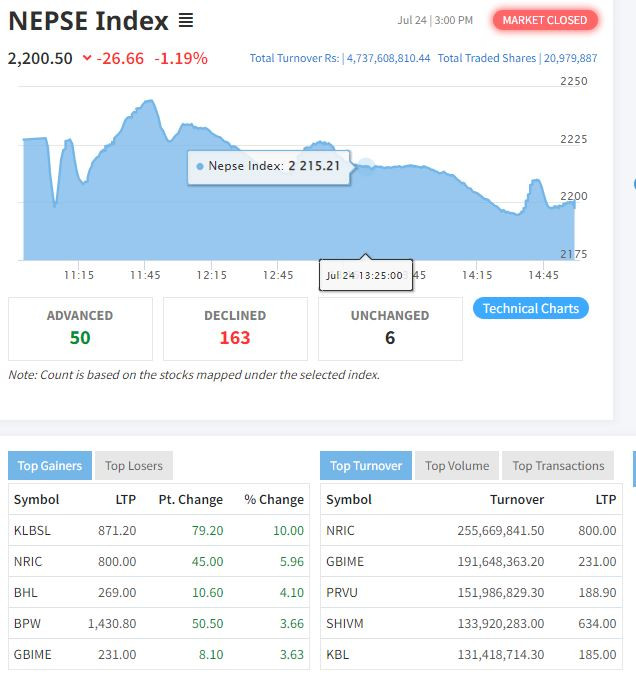Click KLBSL's 10.00 percent change

pos(288,531)
